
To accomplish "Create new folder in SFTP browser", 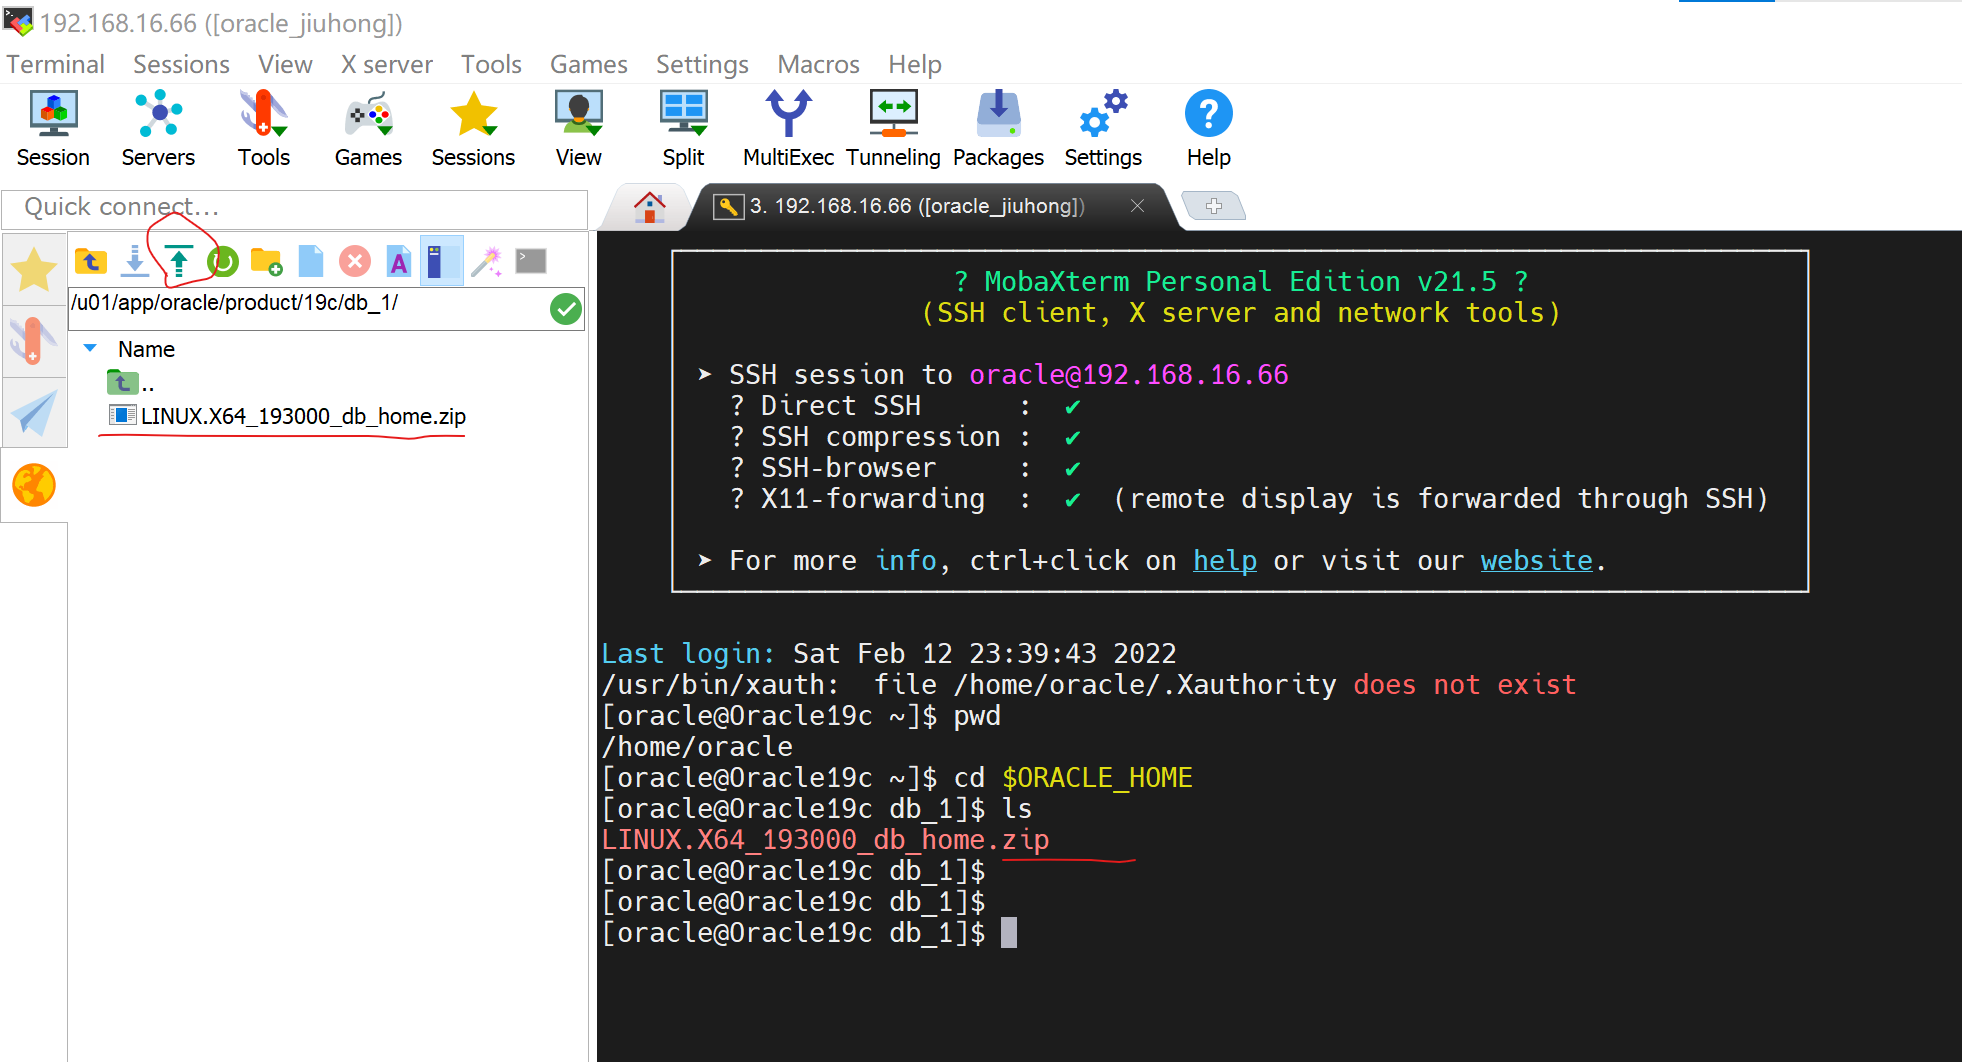I will [267, 261].
